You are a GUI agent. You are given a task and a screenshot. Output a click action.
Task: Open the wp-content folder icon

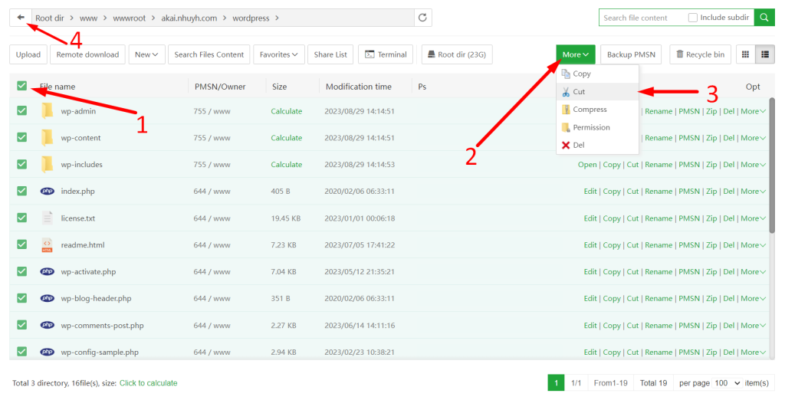47,137
